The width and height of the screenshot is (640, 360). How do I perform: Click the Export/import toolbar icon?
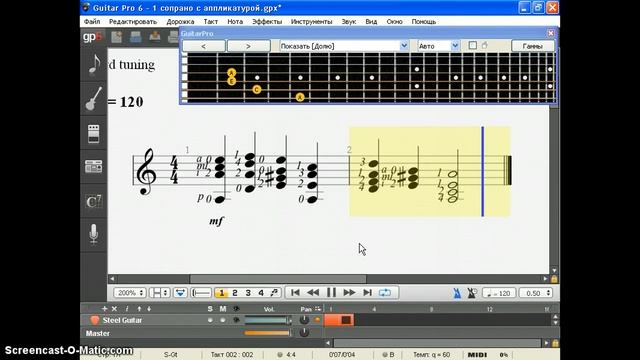[155, 37]
